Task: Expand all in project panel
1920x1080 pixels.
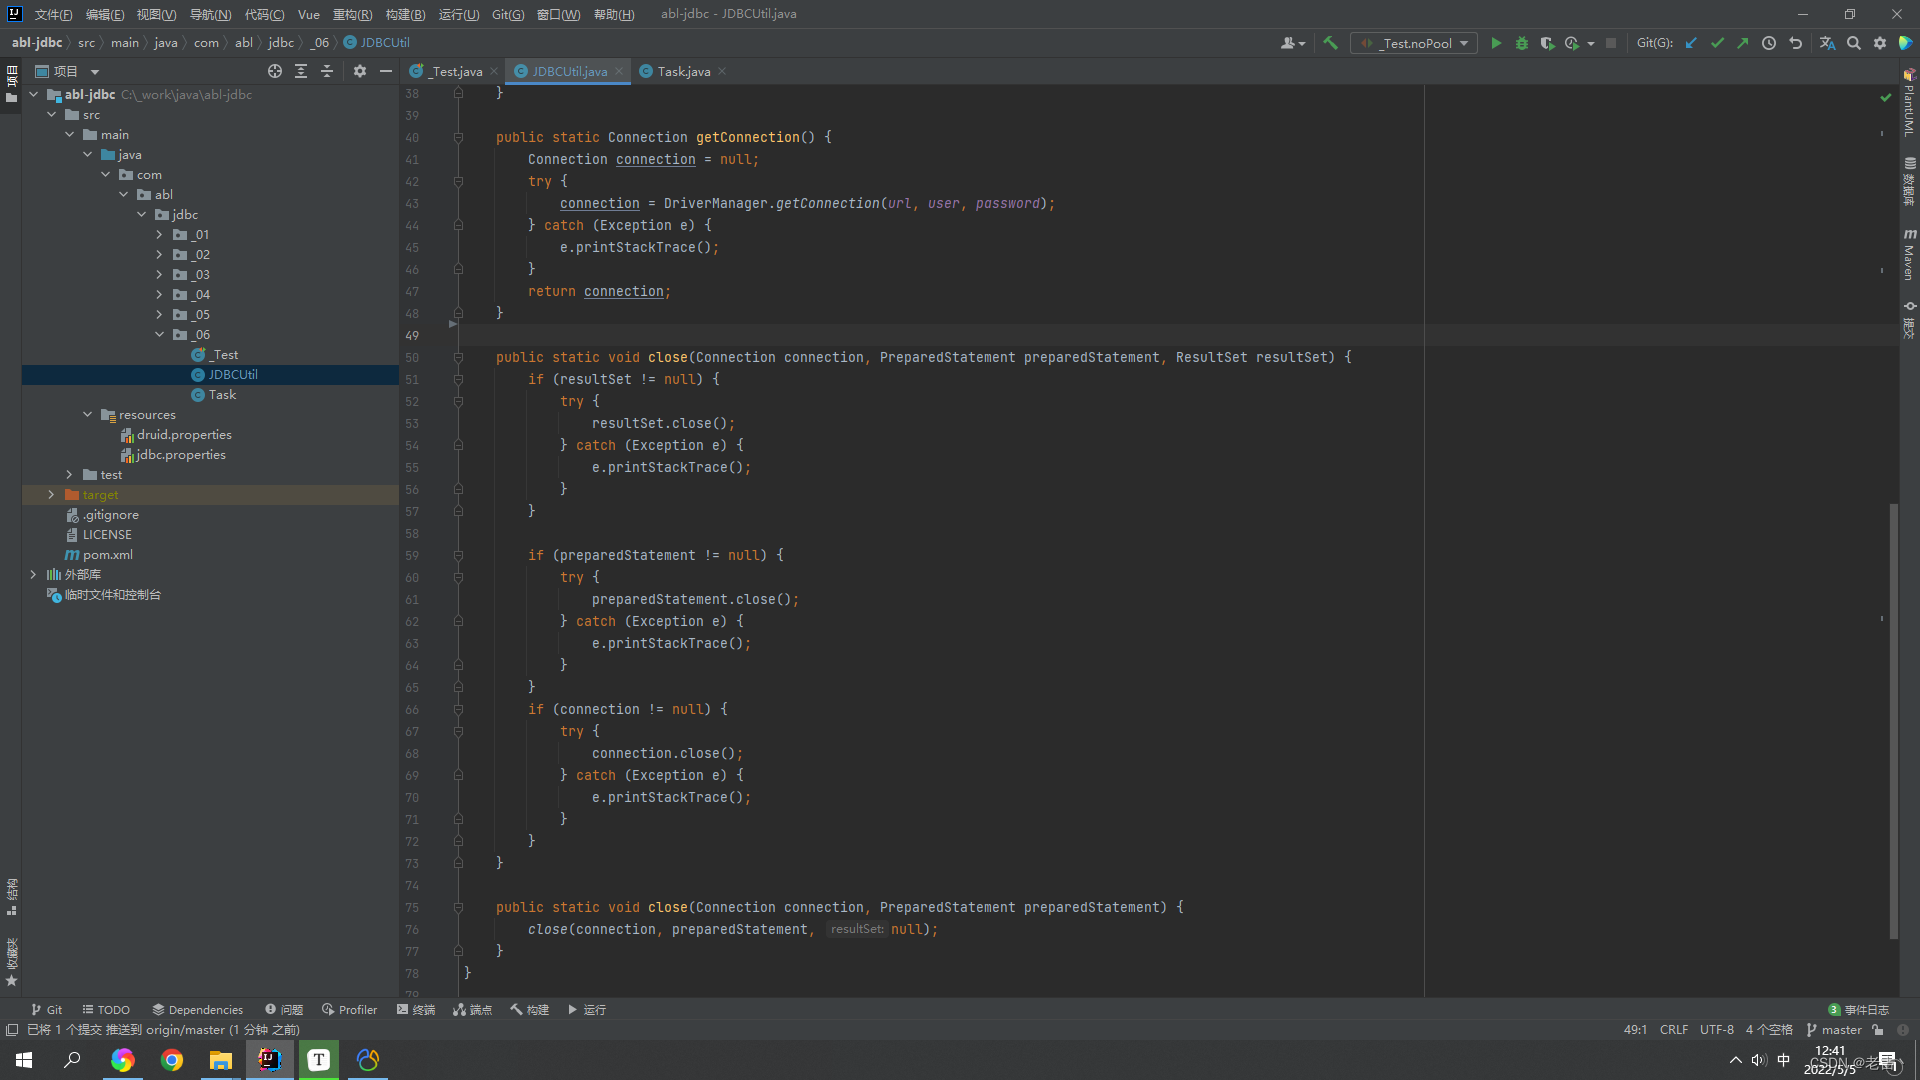Action: click(301, 71)
